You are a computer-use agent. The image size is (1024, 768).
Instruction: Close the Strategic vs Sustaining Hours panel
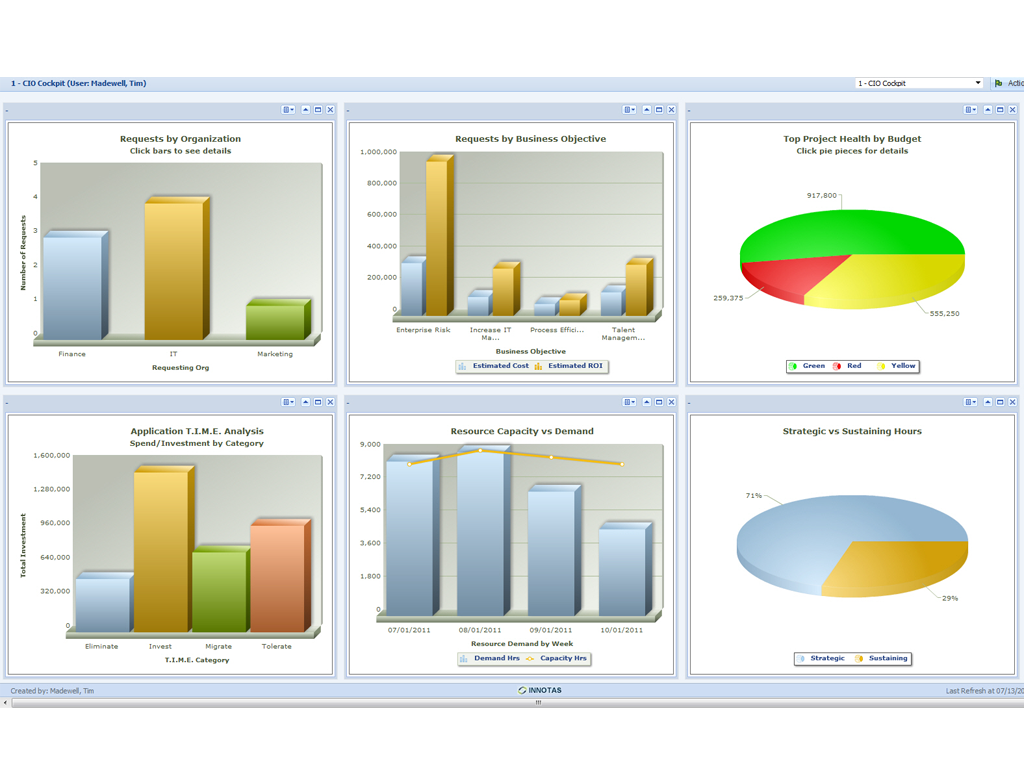[x=1012, y=402]
